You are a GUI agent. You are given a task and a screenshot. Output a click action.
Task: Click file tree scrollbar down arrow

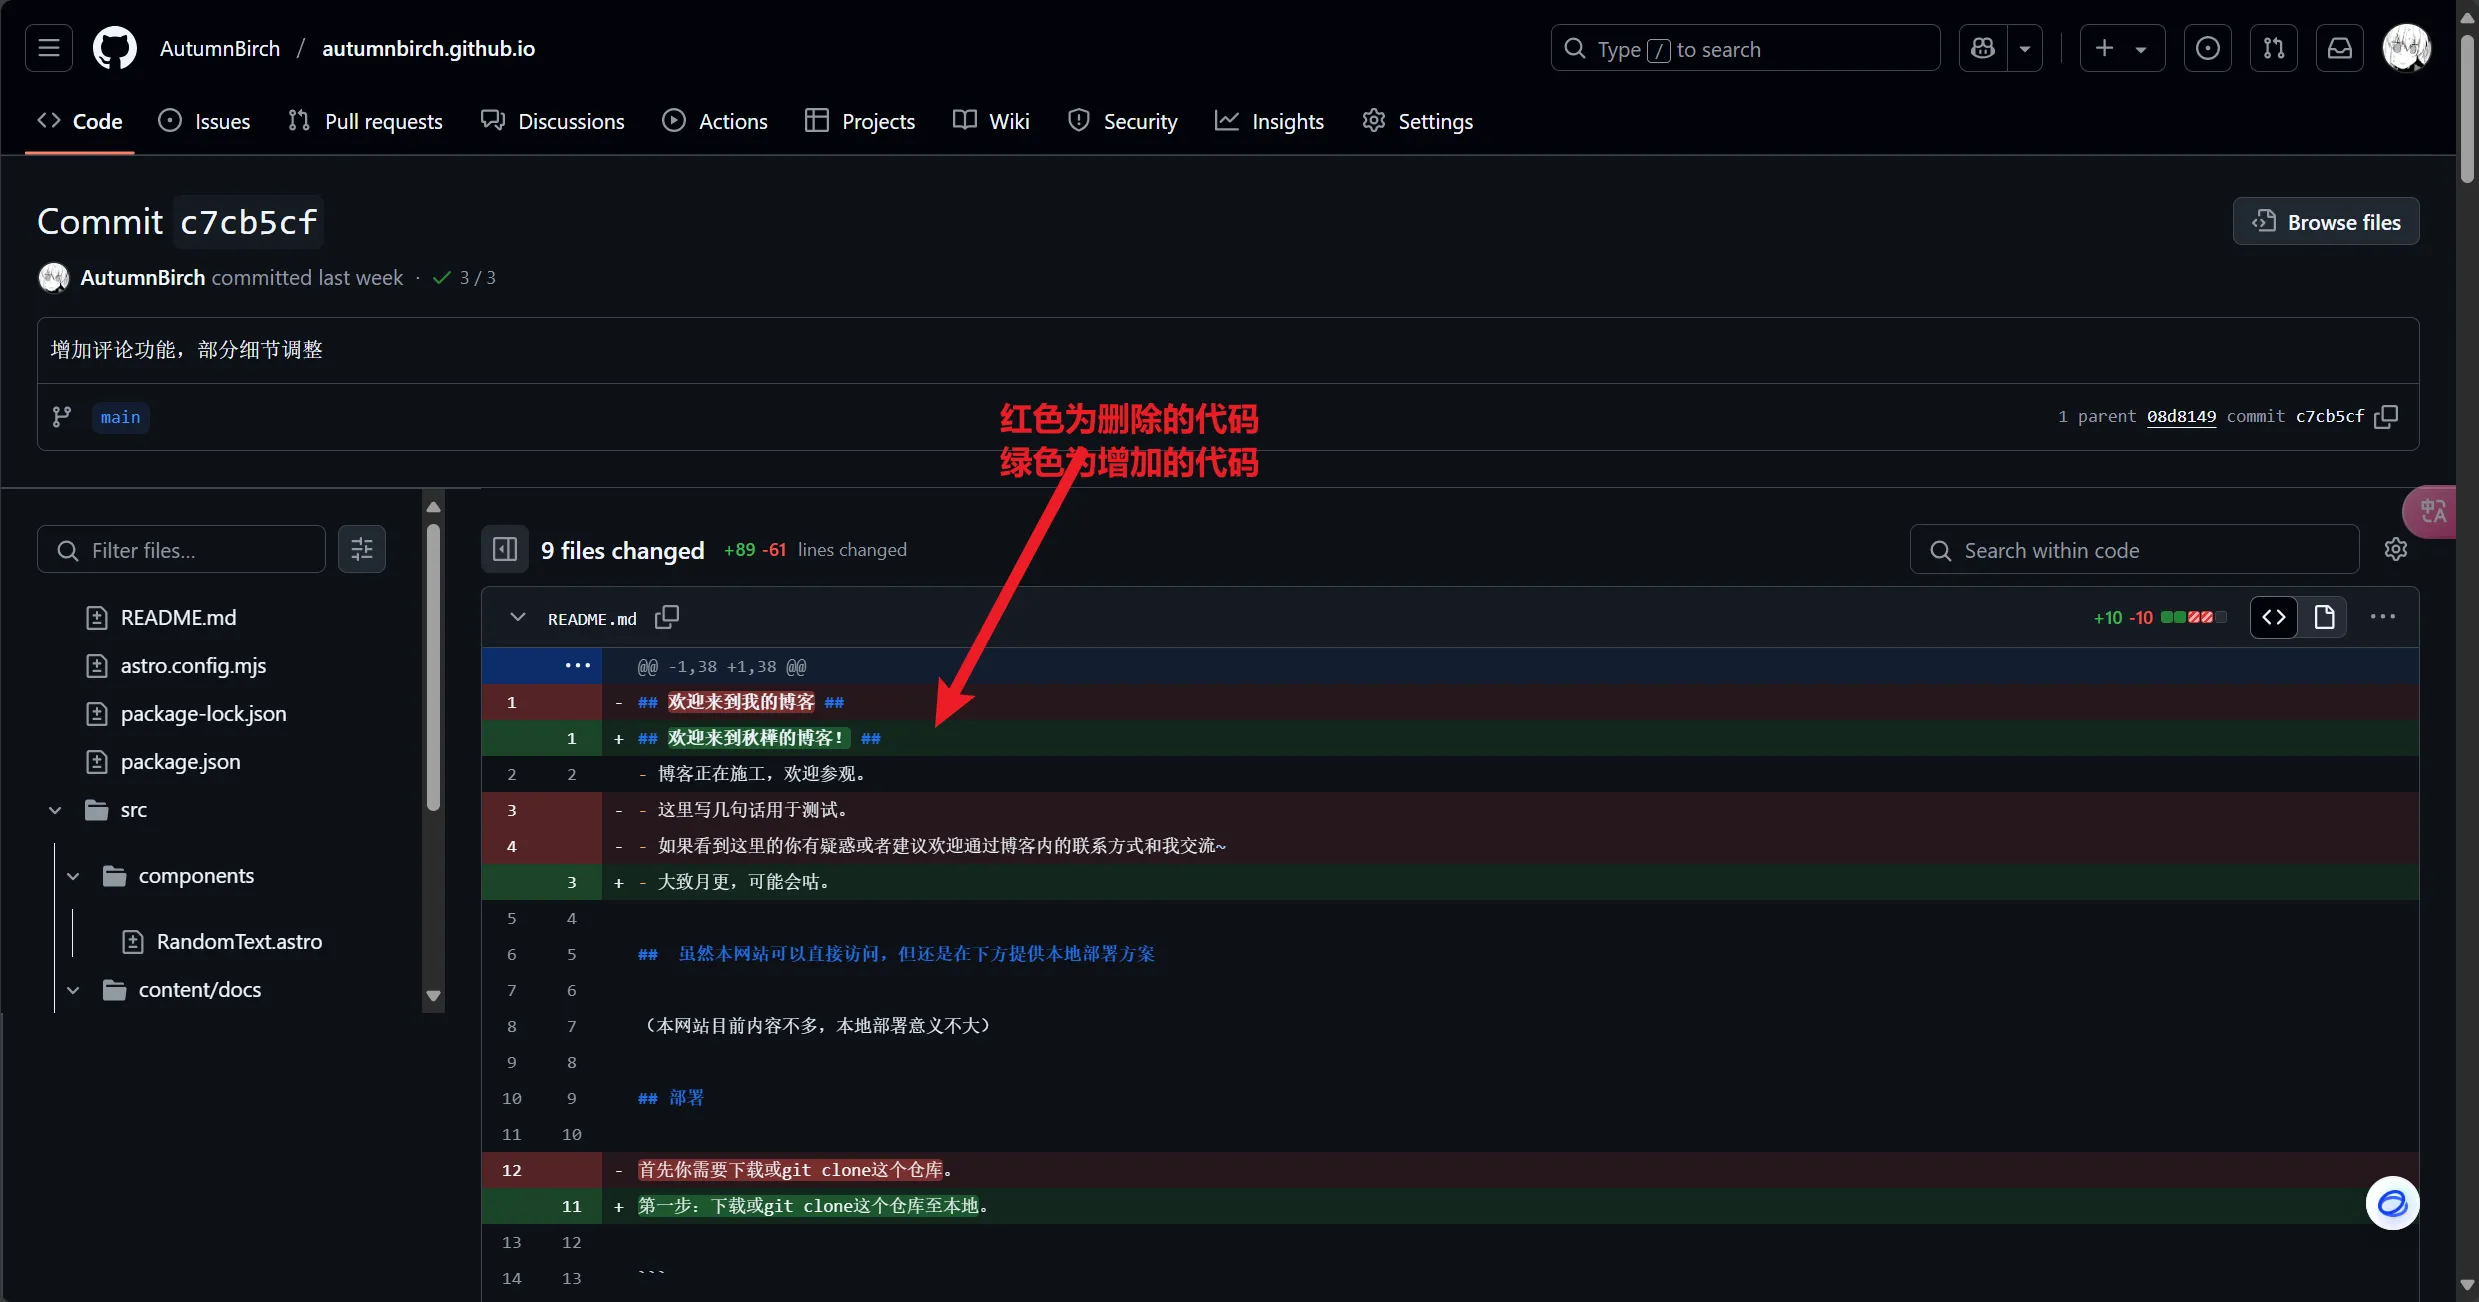click(x=433, y=996)
